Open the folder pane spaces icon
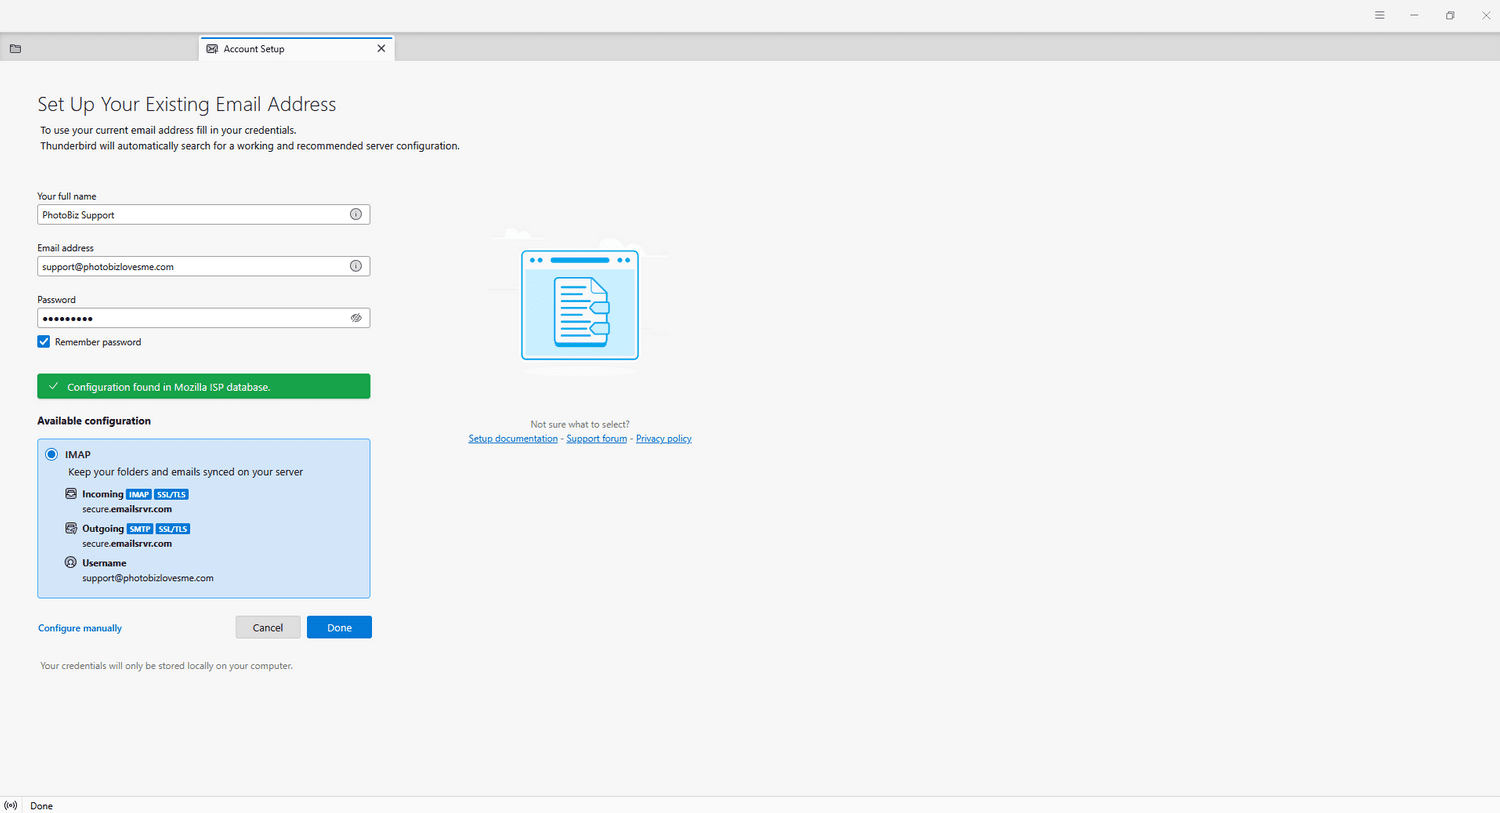Screen dimensions: 1500x813 15,48
